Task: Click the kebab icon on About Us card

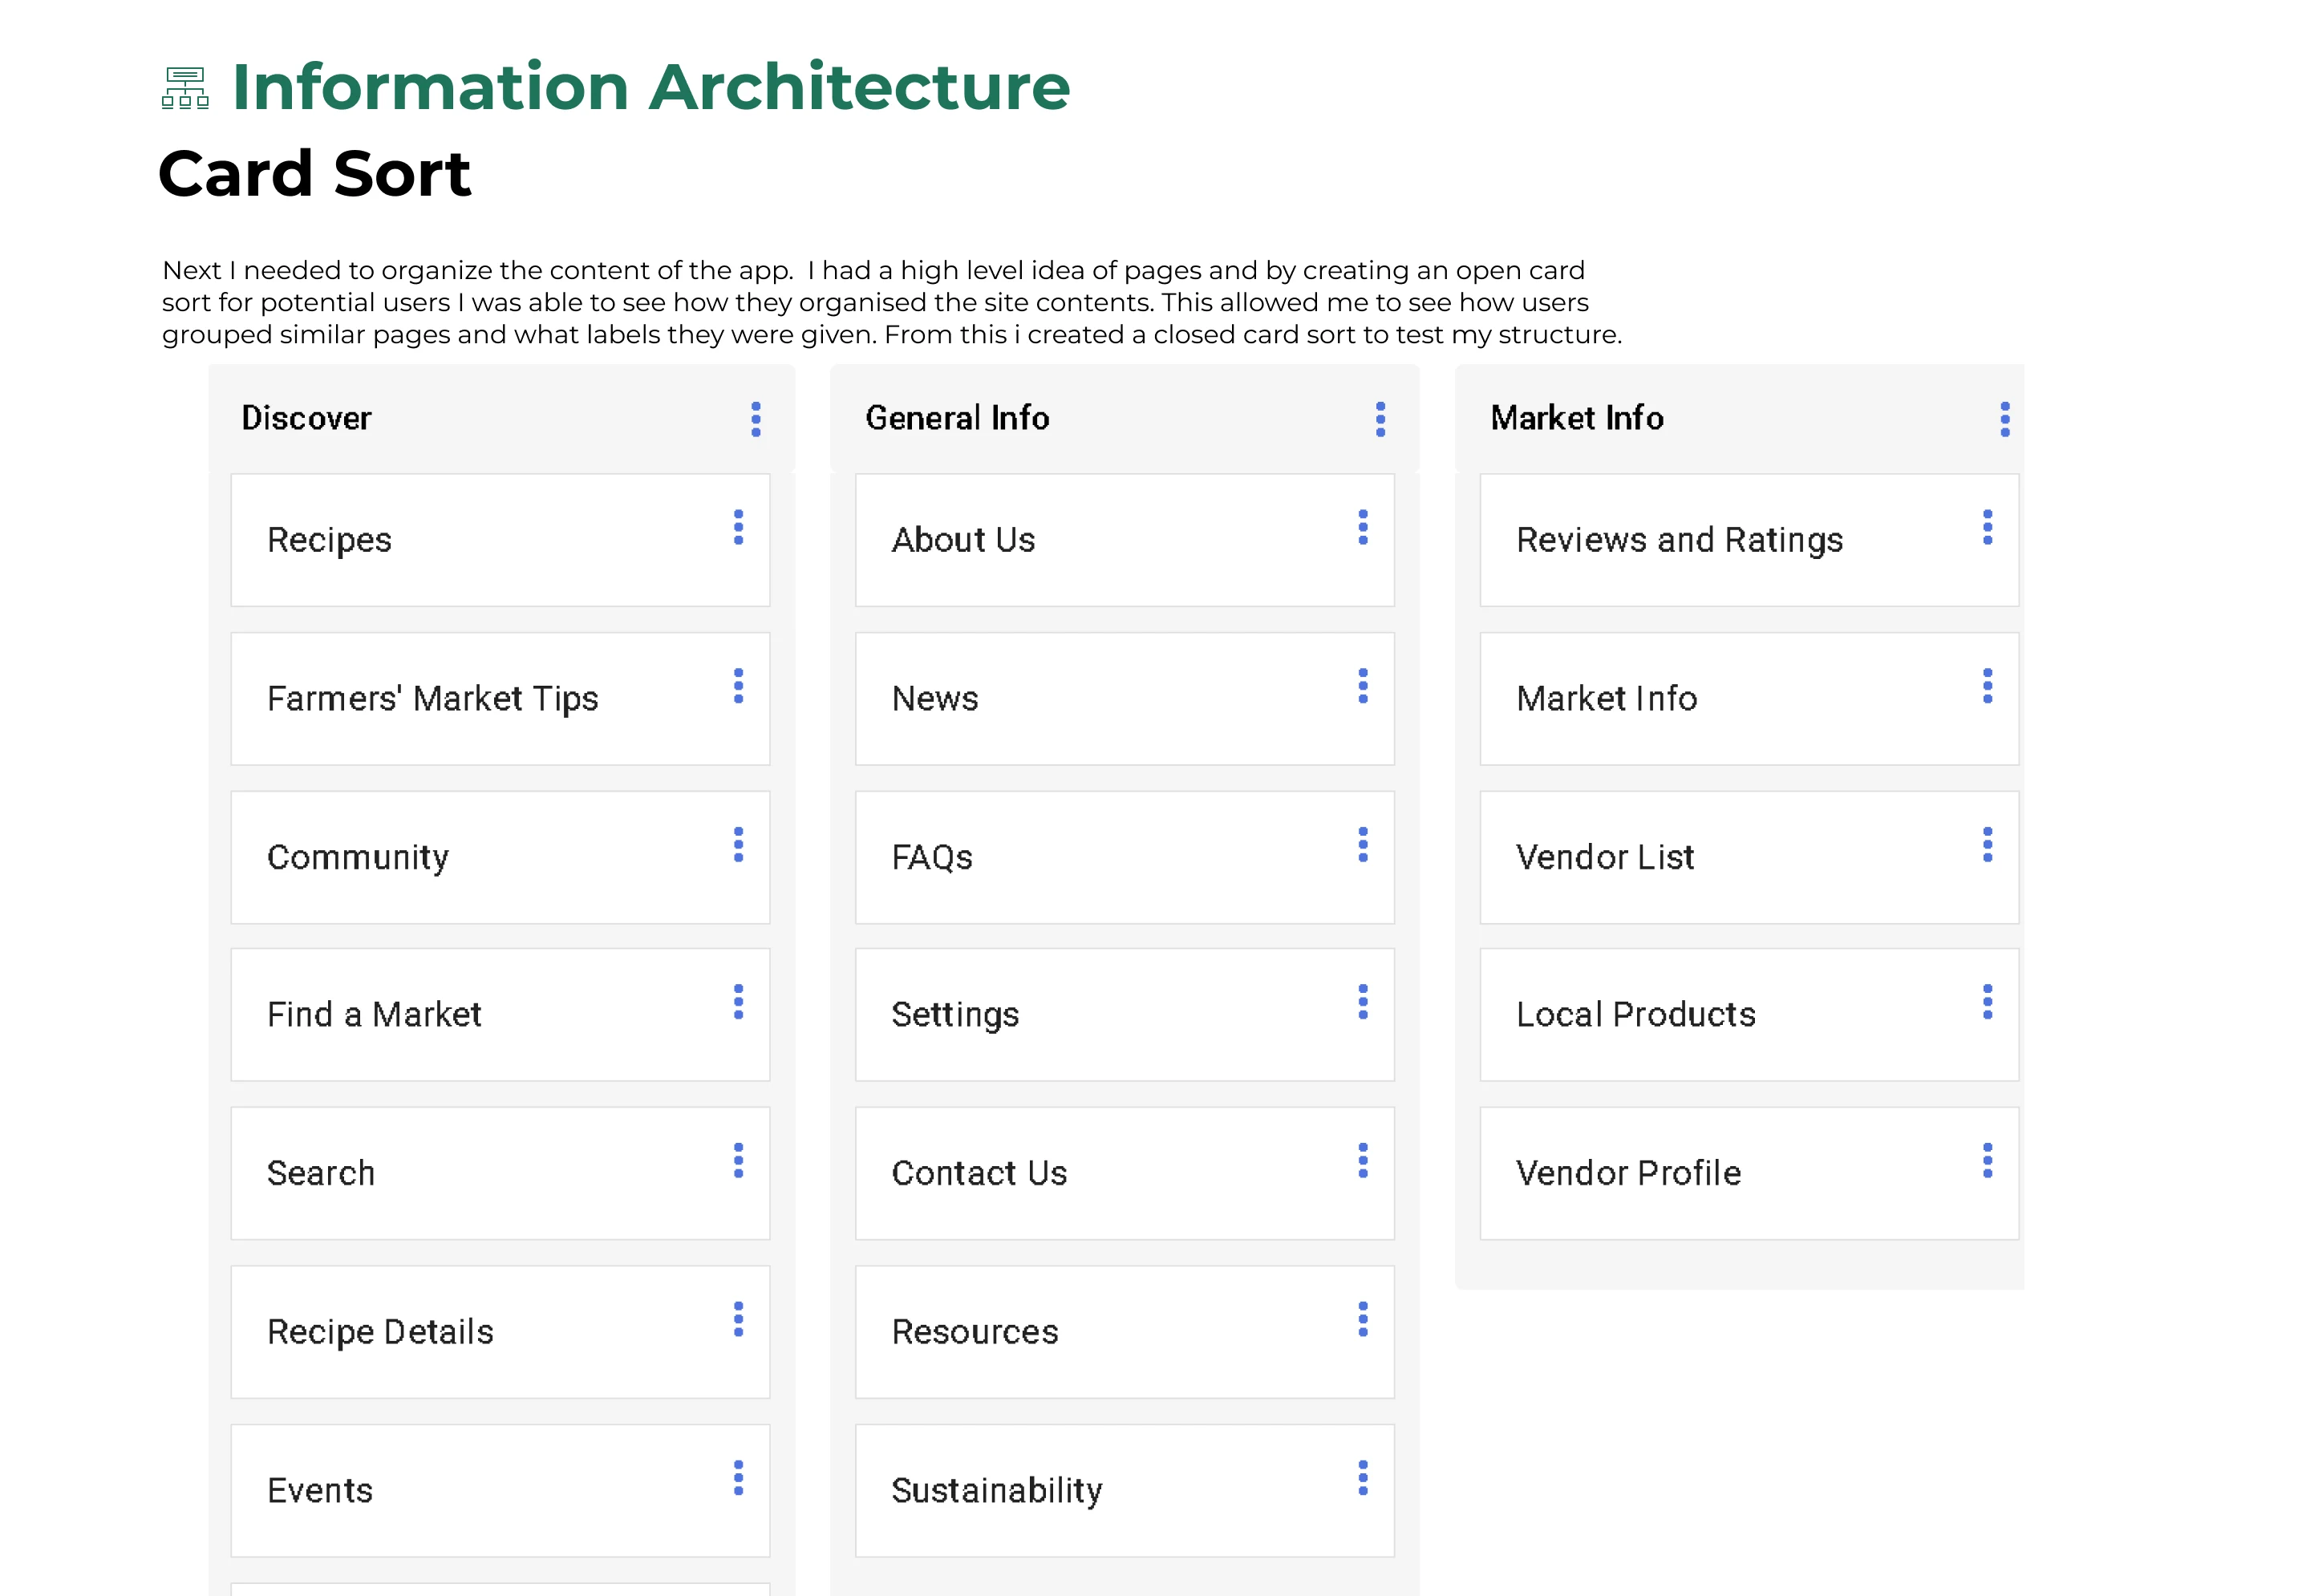Action: pos(1362,527)
